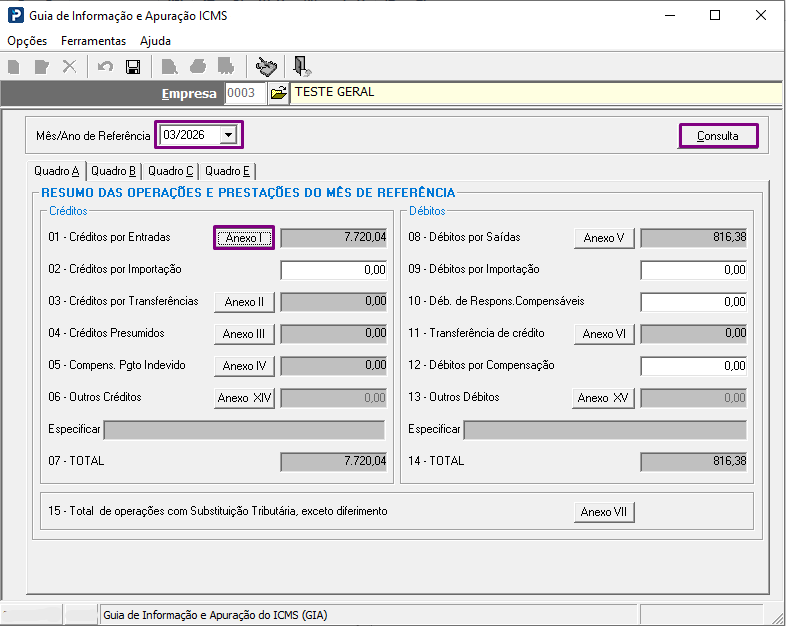This screenshot has width=786, height=626.
Task: Open the Ajuda menu
Action: tap(155, 41)
